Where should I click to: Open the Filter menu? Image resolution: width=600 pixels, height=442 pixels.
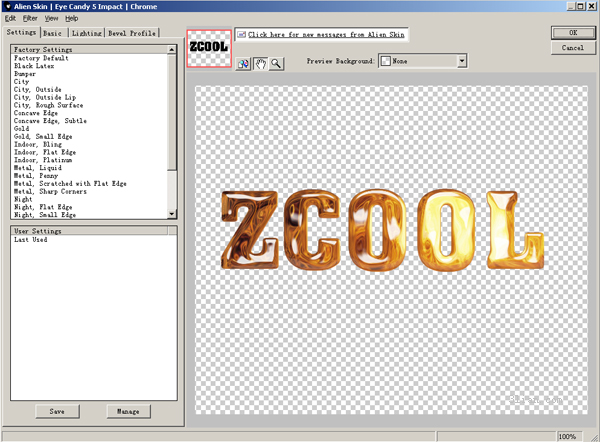[30, 18]
